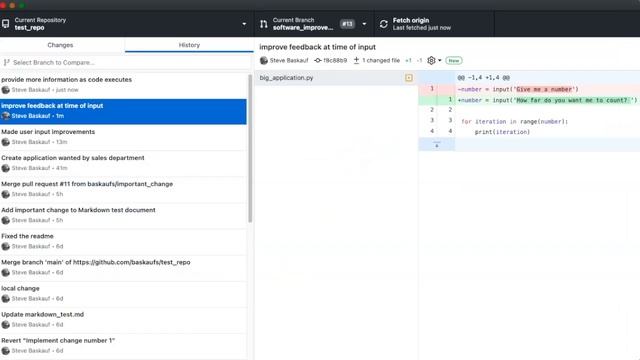This screenshot has height=360, width=640.
Task: Select commit 'Merge pull request #11'
Action: (x=123, y=189)
